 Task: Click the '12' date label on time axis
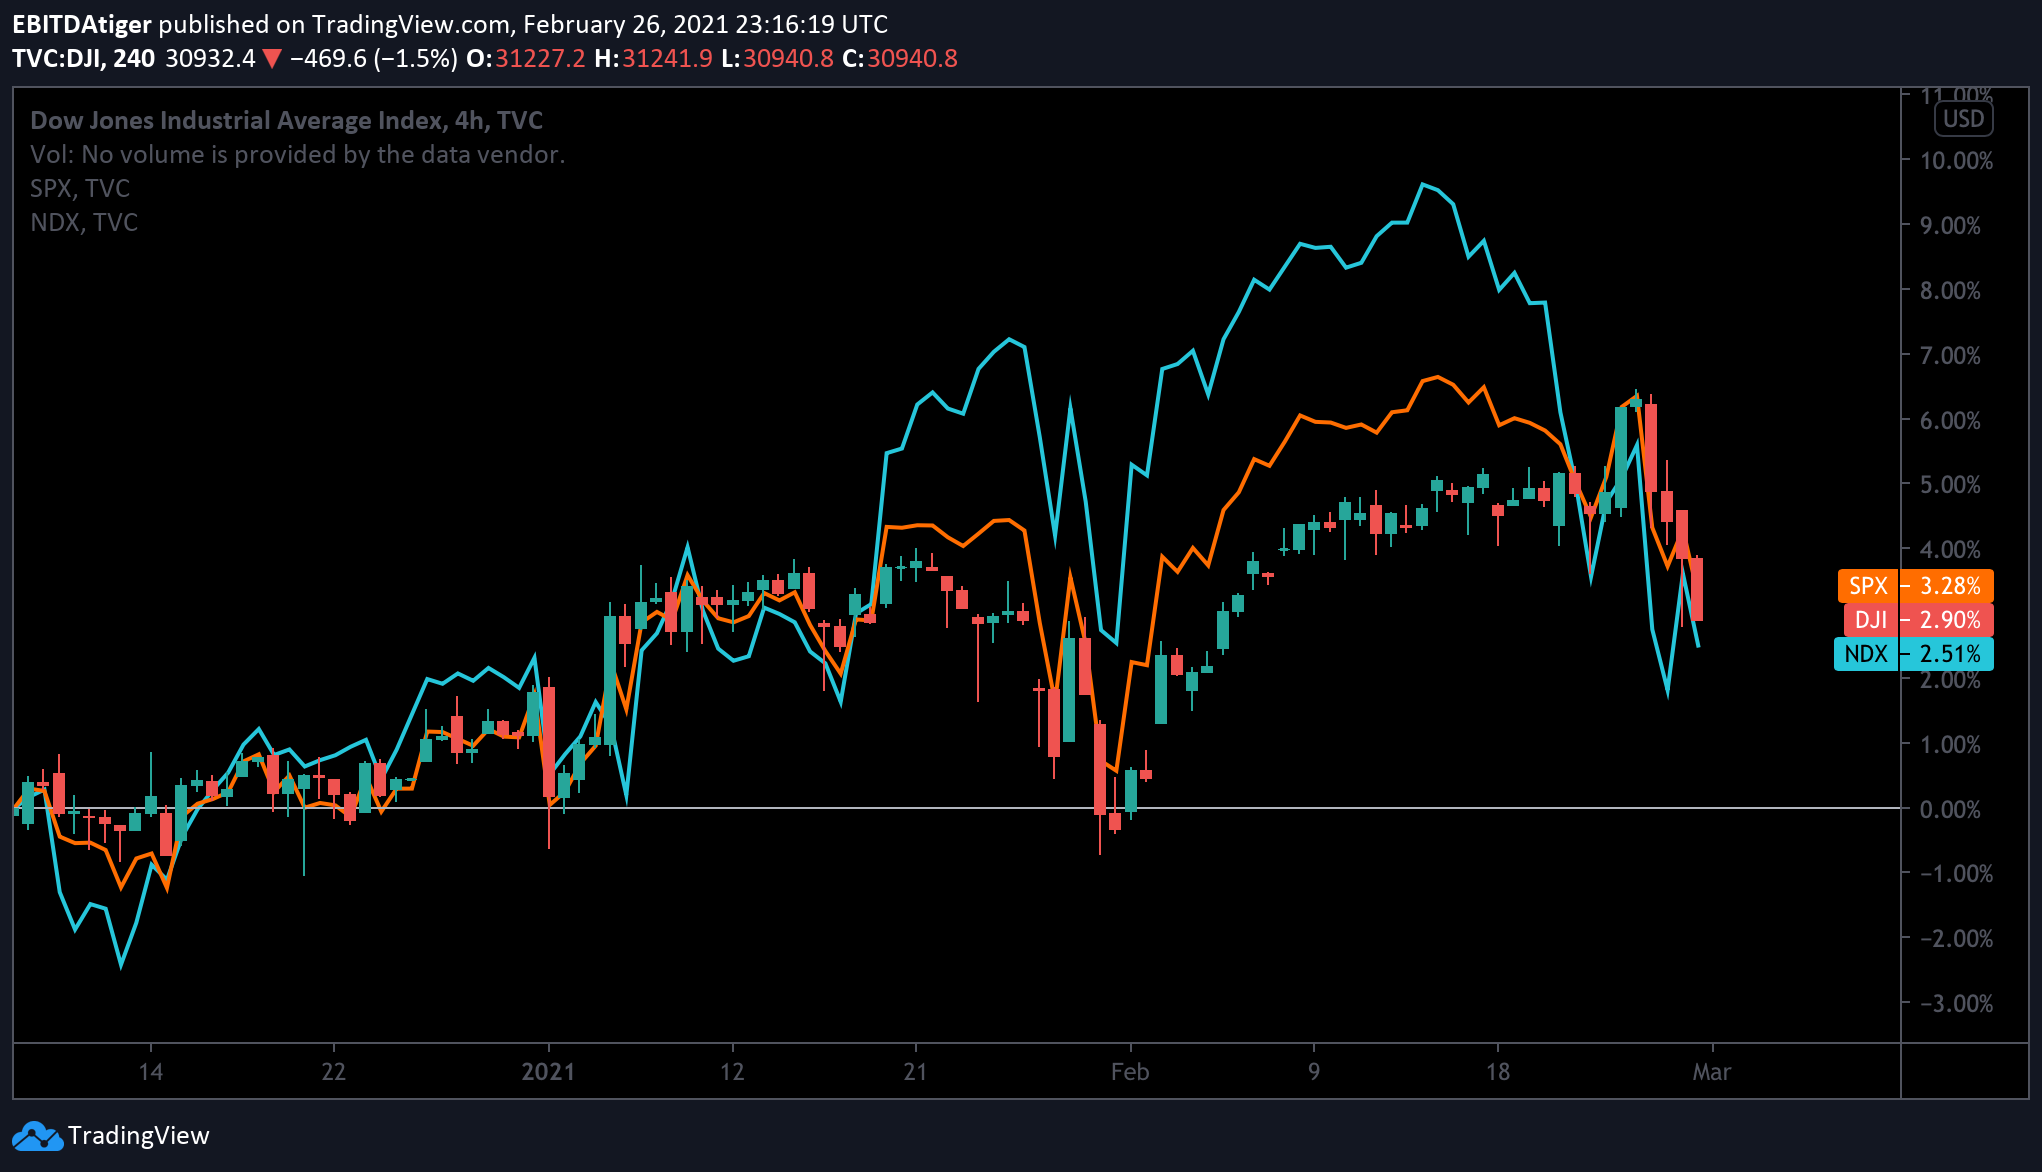tap(732, 1072)
